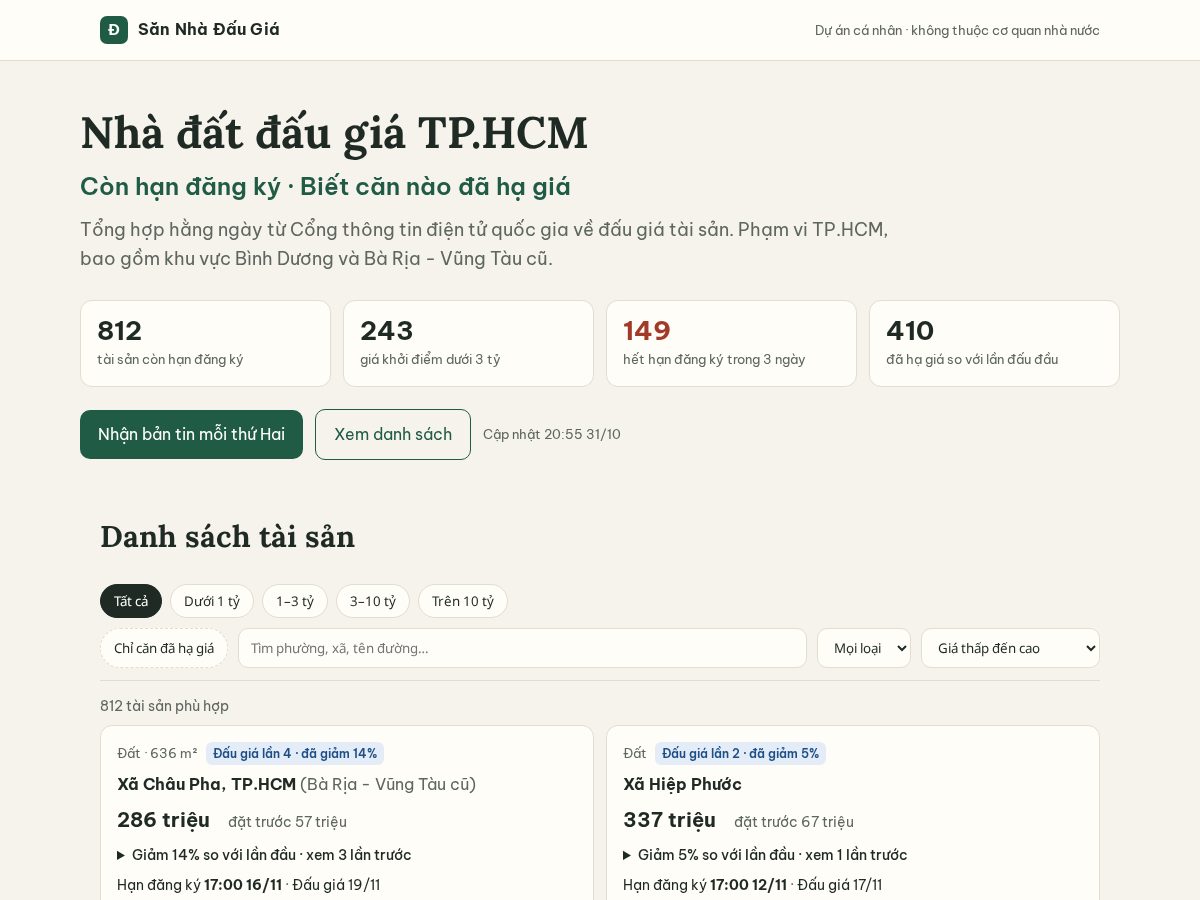Click Đấu giá lần 2 · đã giảm 5% badge
Image resolution: width=1200 pixels, height=900 pixels.
[x=740, y=753]
